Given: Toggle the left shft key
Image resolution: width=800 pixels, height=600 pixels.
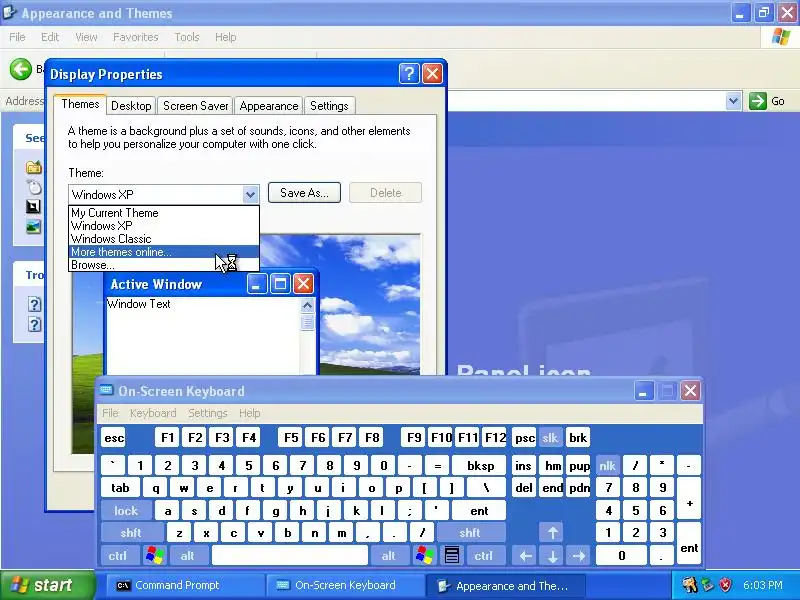Looking at the screenshot, I should [131, 533].
